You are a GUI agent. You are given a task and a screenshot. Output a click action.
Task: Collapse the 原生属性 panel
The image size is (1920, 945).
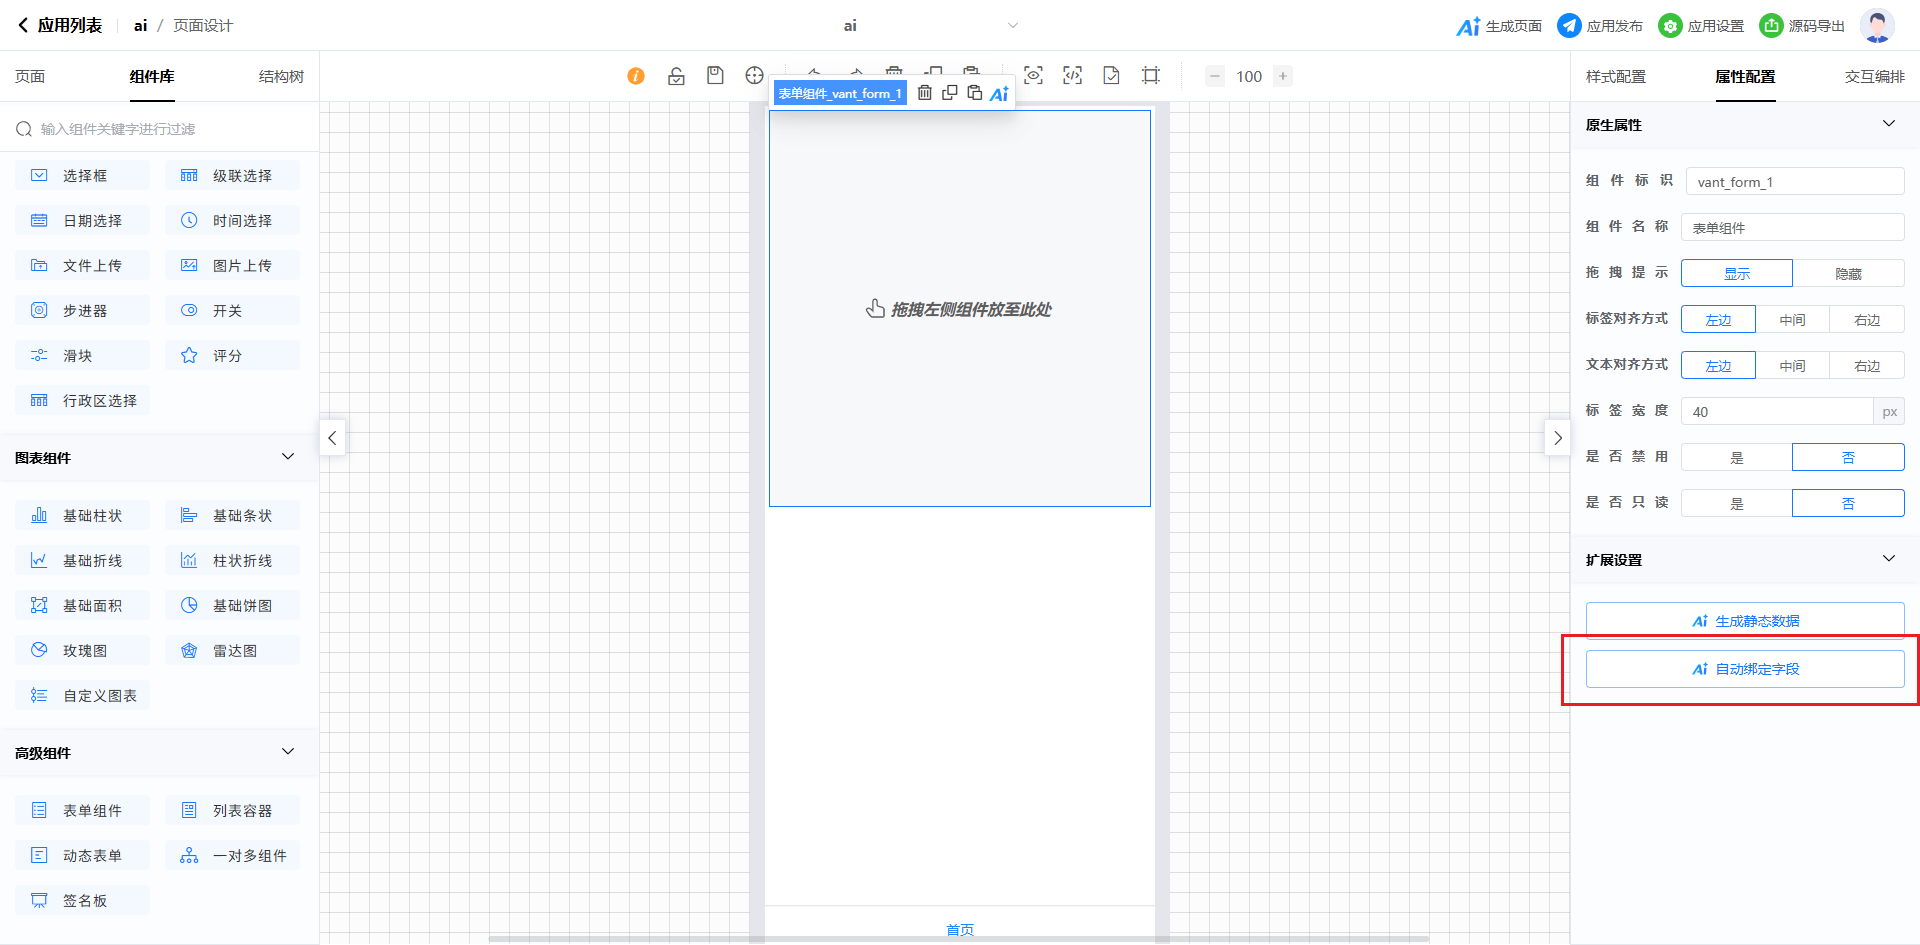(x=1888, y=124)
